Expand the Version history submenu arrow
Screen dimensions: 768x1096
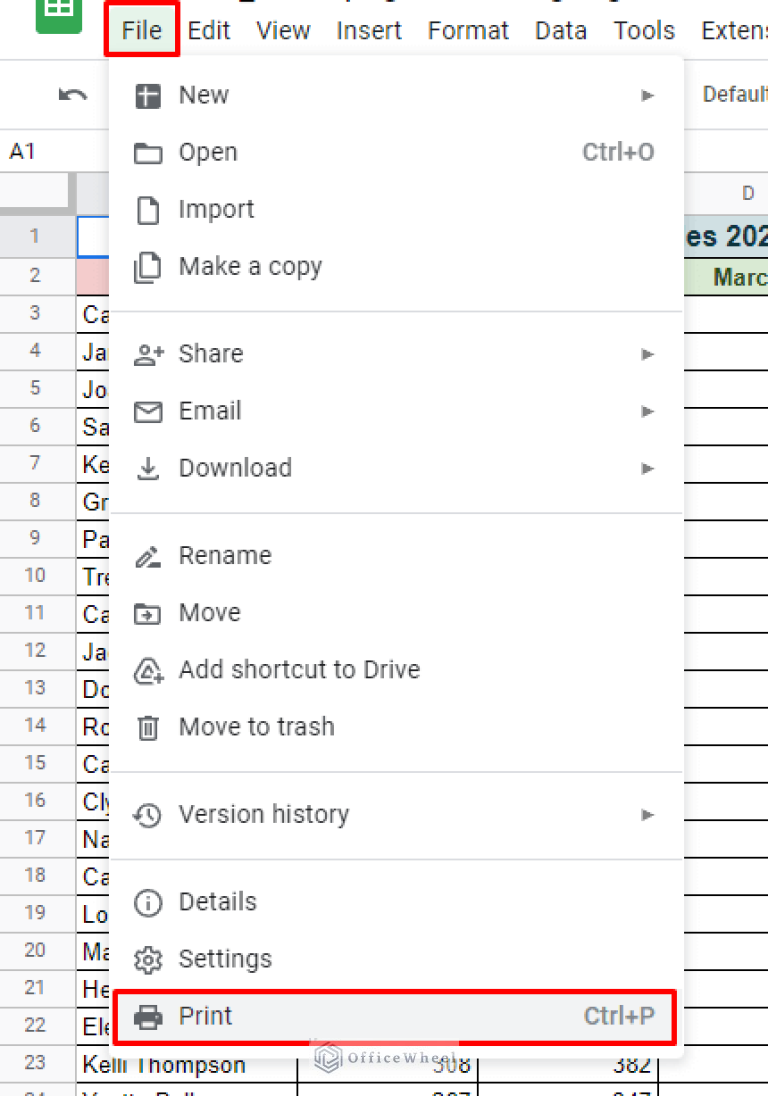[648, 815]
